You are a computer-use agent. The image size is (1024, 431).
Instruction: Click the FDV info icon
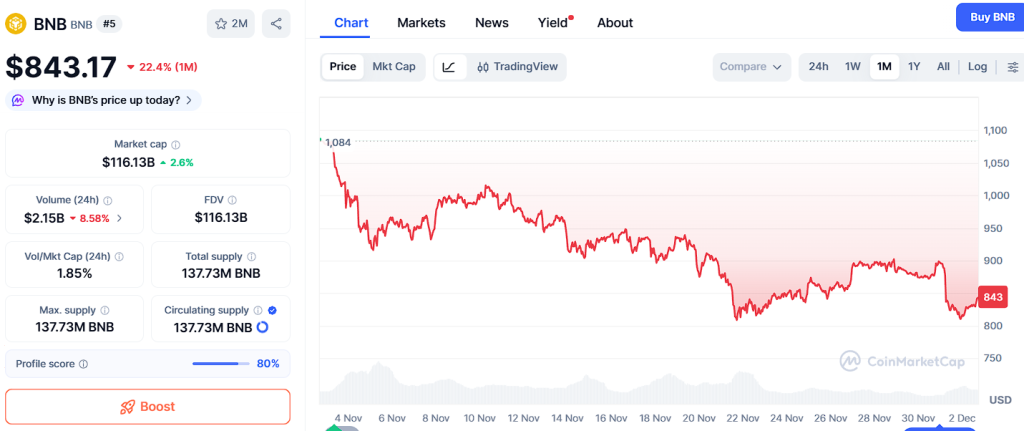233,200
